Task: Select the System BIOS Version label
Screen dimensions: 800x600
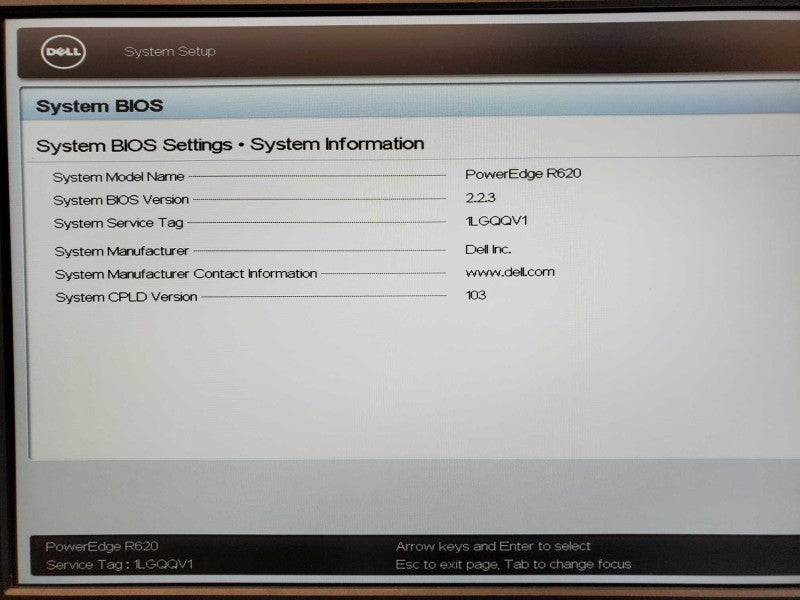Action: coord(121,200)
